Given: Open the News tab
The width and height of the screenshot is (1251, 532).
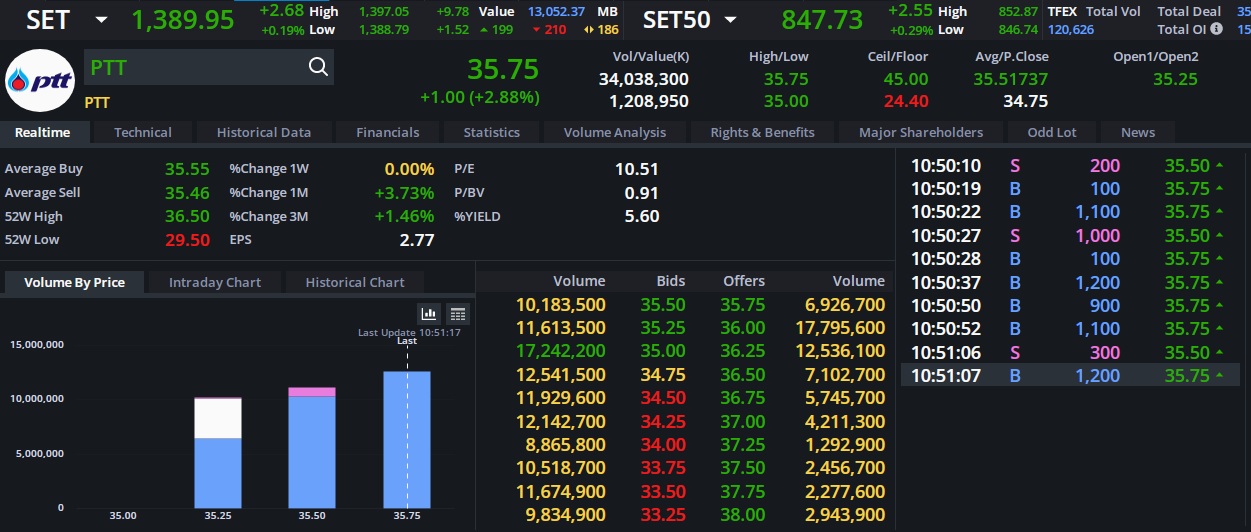Looking at the screenshot, I should (1138, 132).
